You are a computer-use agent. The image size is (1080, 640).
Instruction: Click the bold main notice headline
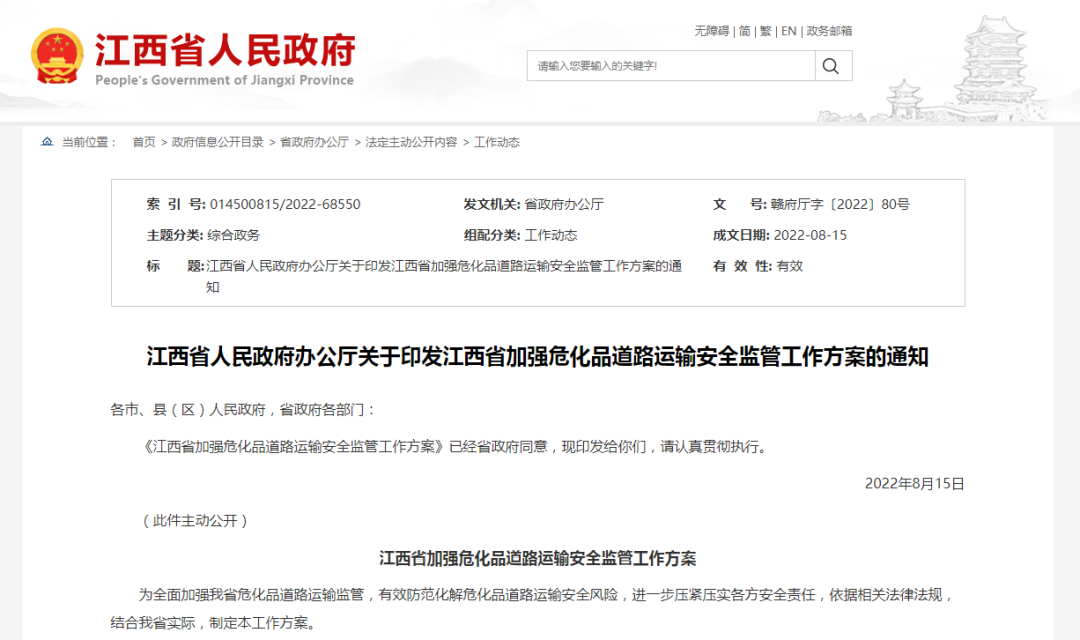click(x=538, y=357)
